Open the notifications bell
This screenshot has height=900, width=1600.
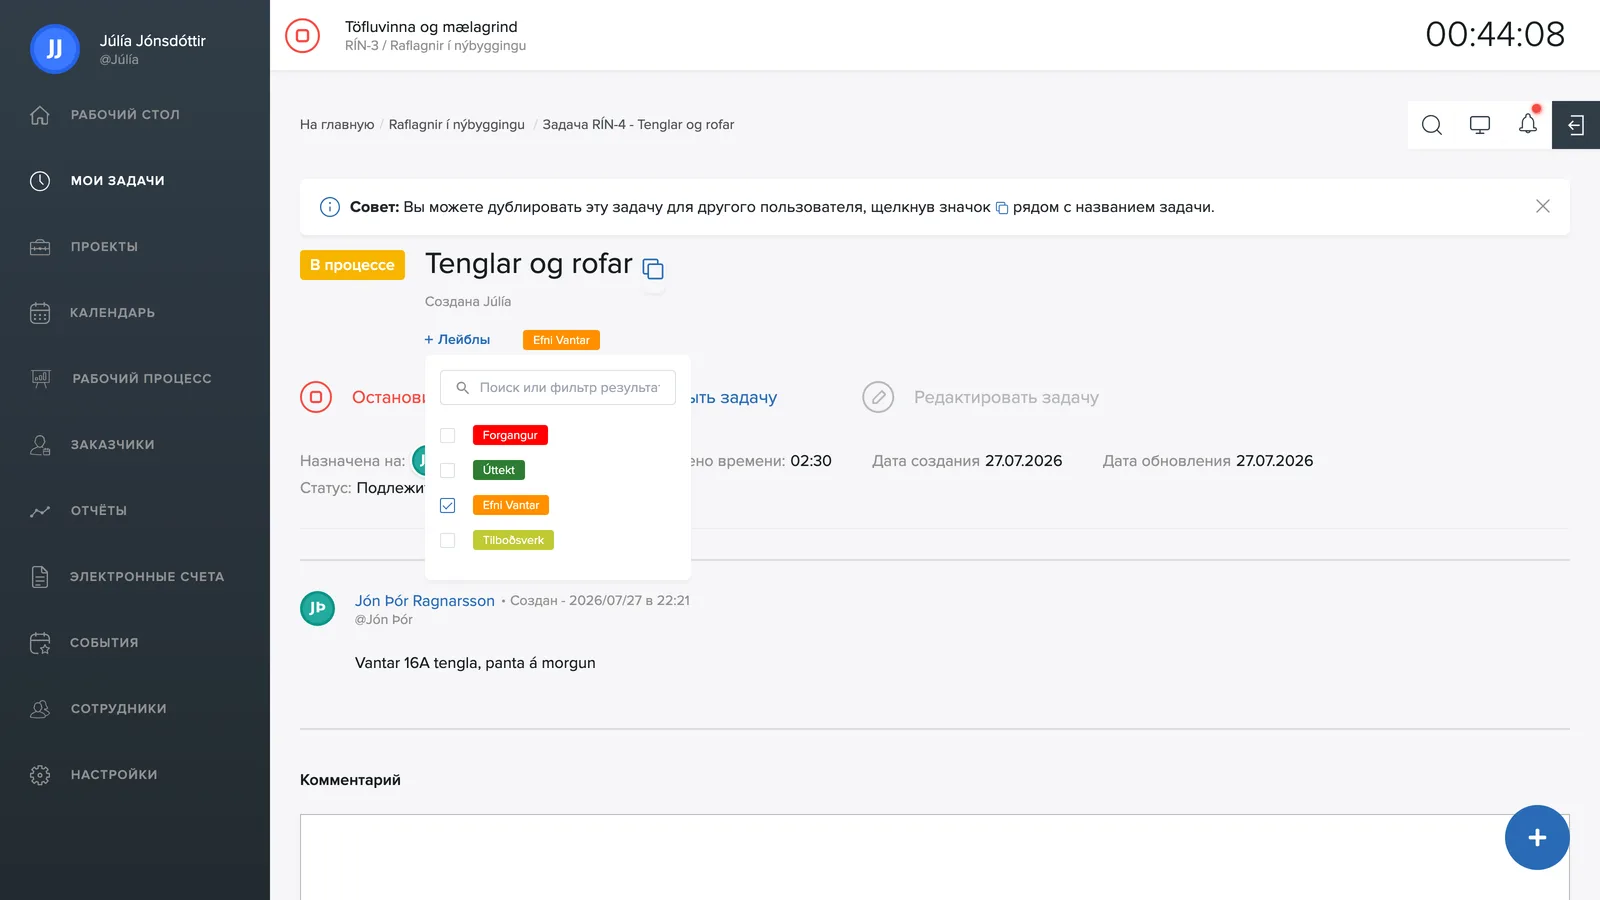[x=1528, y=124]
